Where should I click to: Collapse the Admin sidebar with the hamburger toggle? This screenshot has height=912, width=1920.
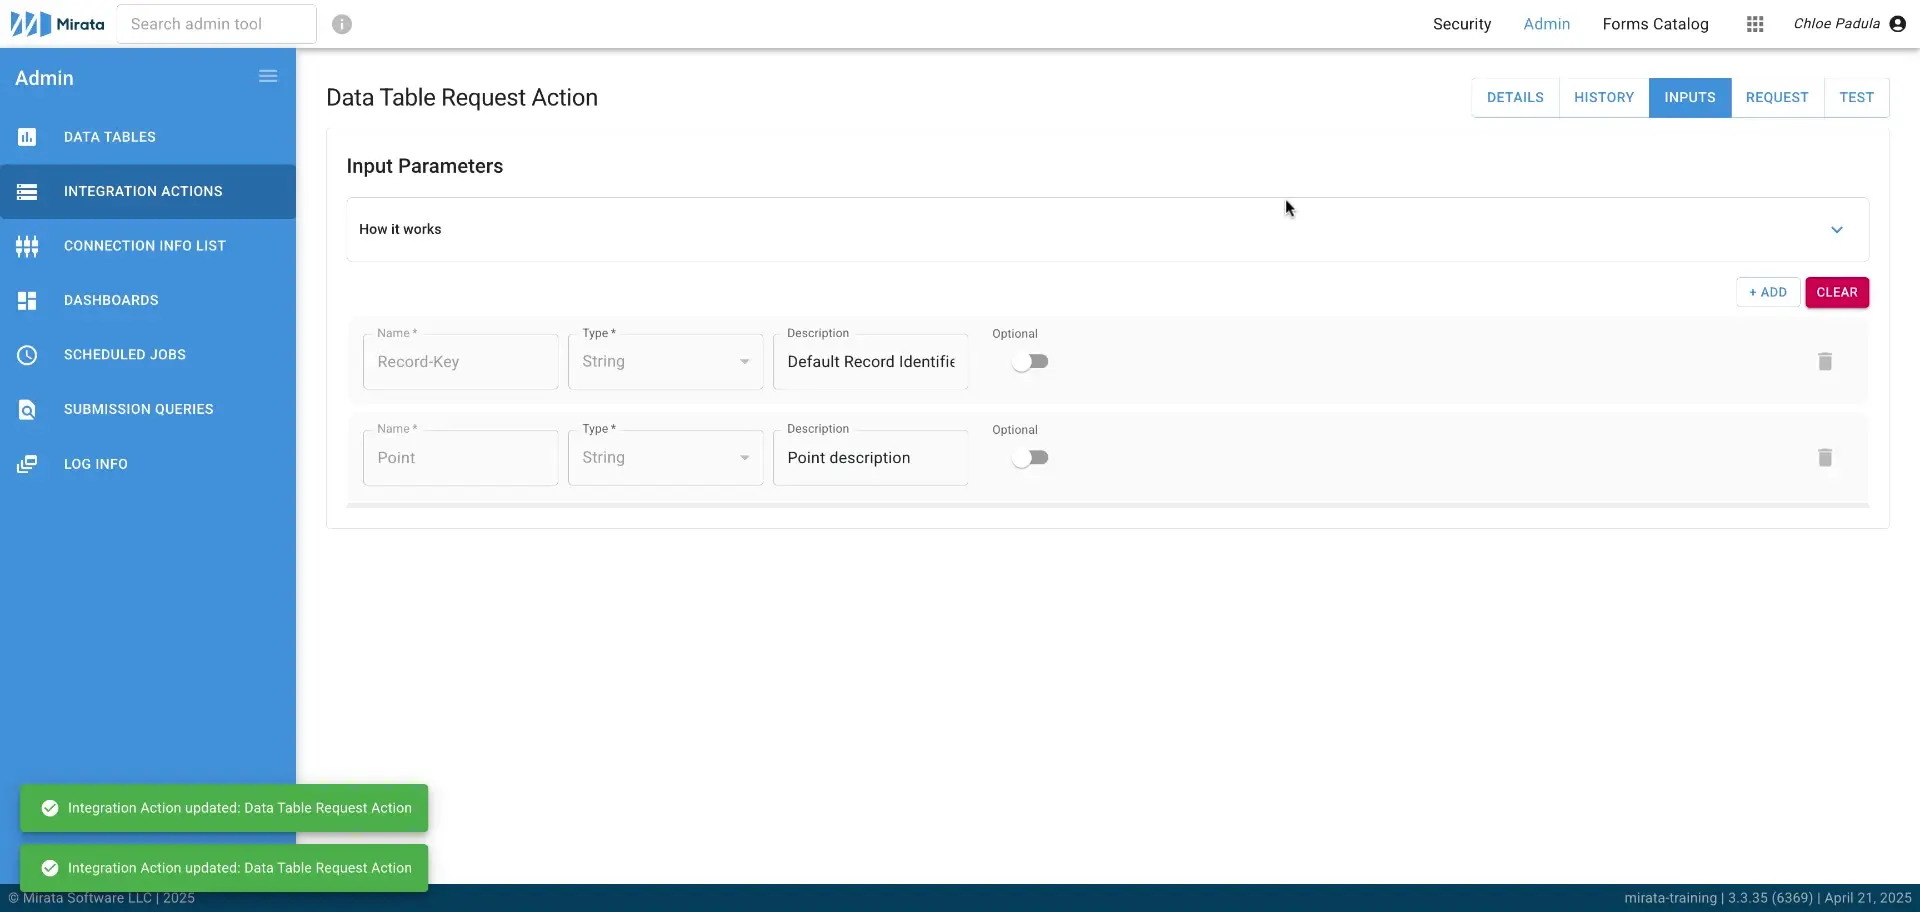pyautogui.click(x=267, y=75)
